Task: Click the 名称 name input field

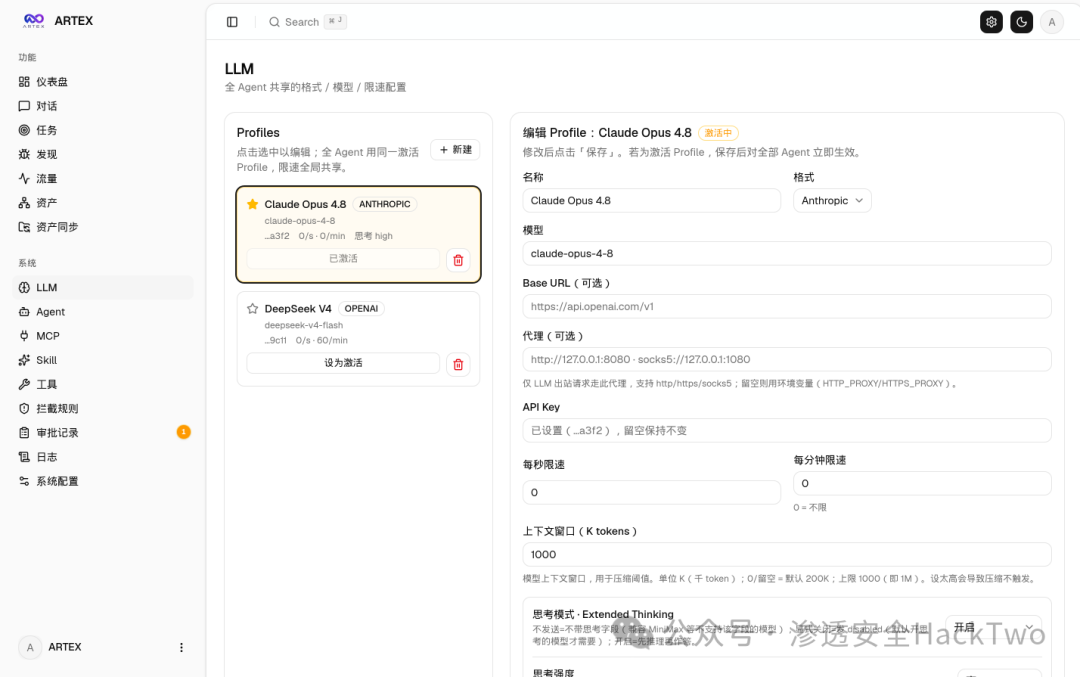Action: (652, 200)
